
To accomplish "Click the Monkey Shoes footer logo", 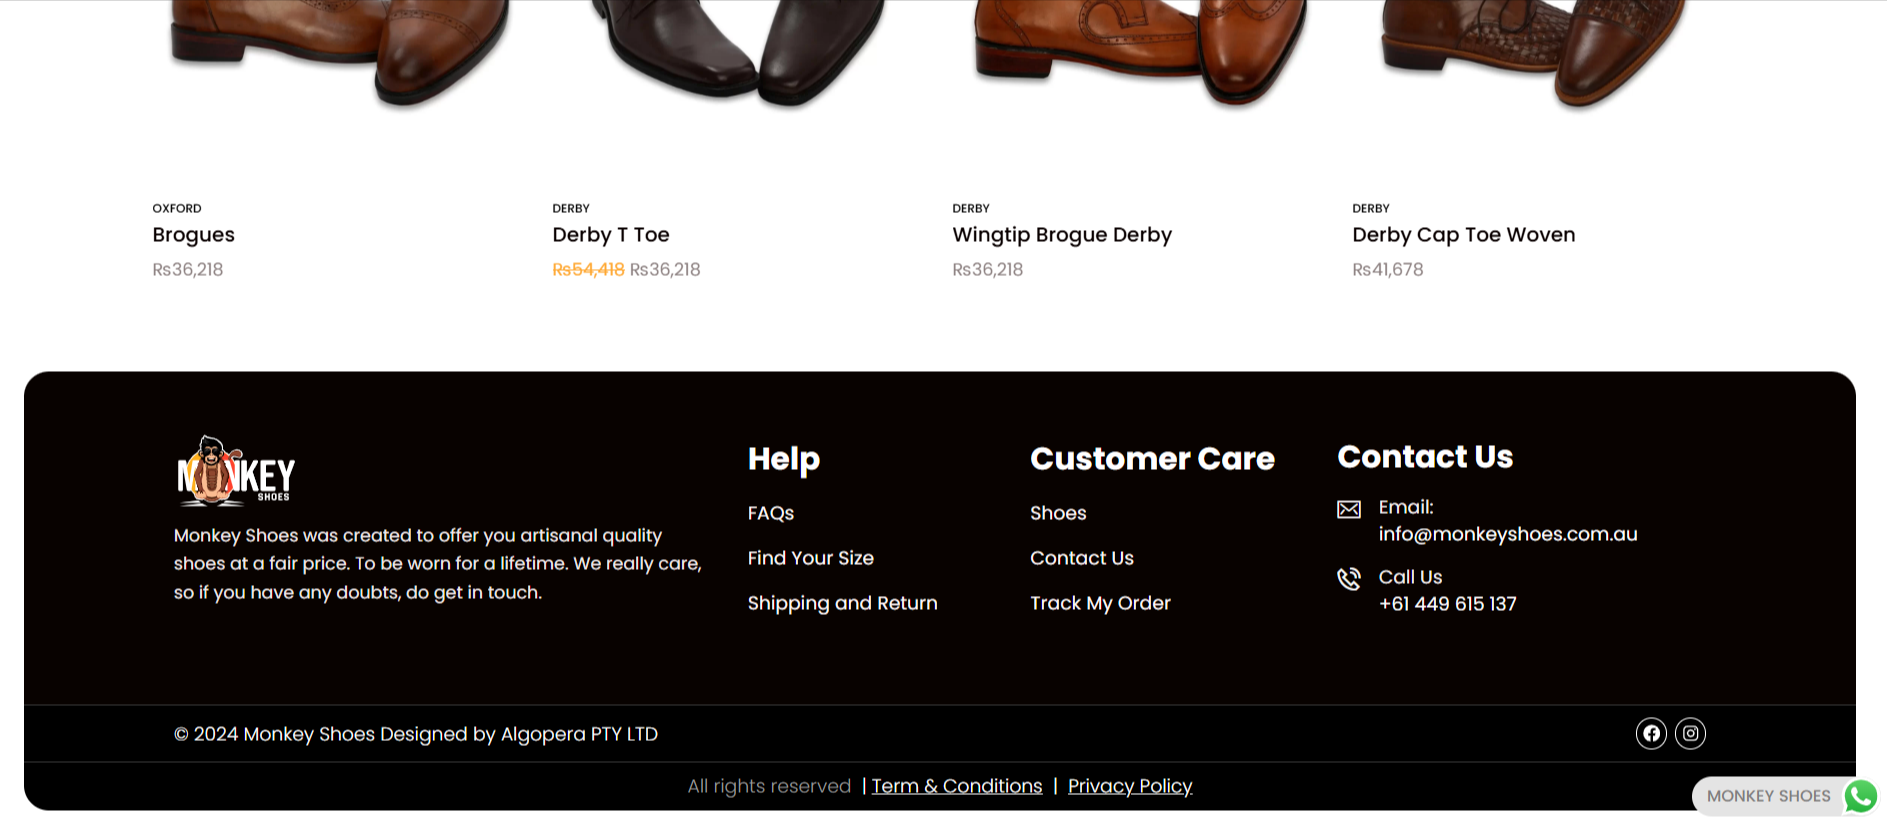I will [236, 469].
